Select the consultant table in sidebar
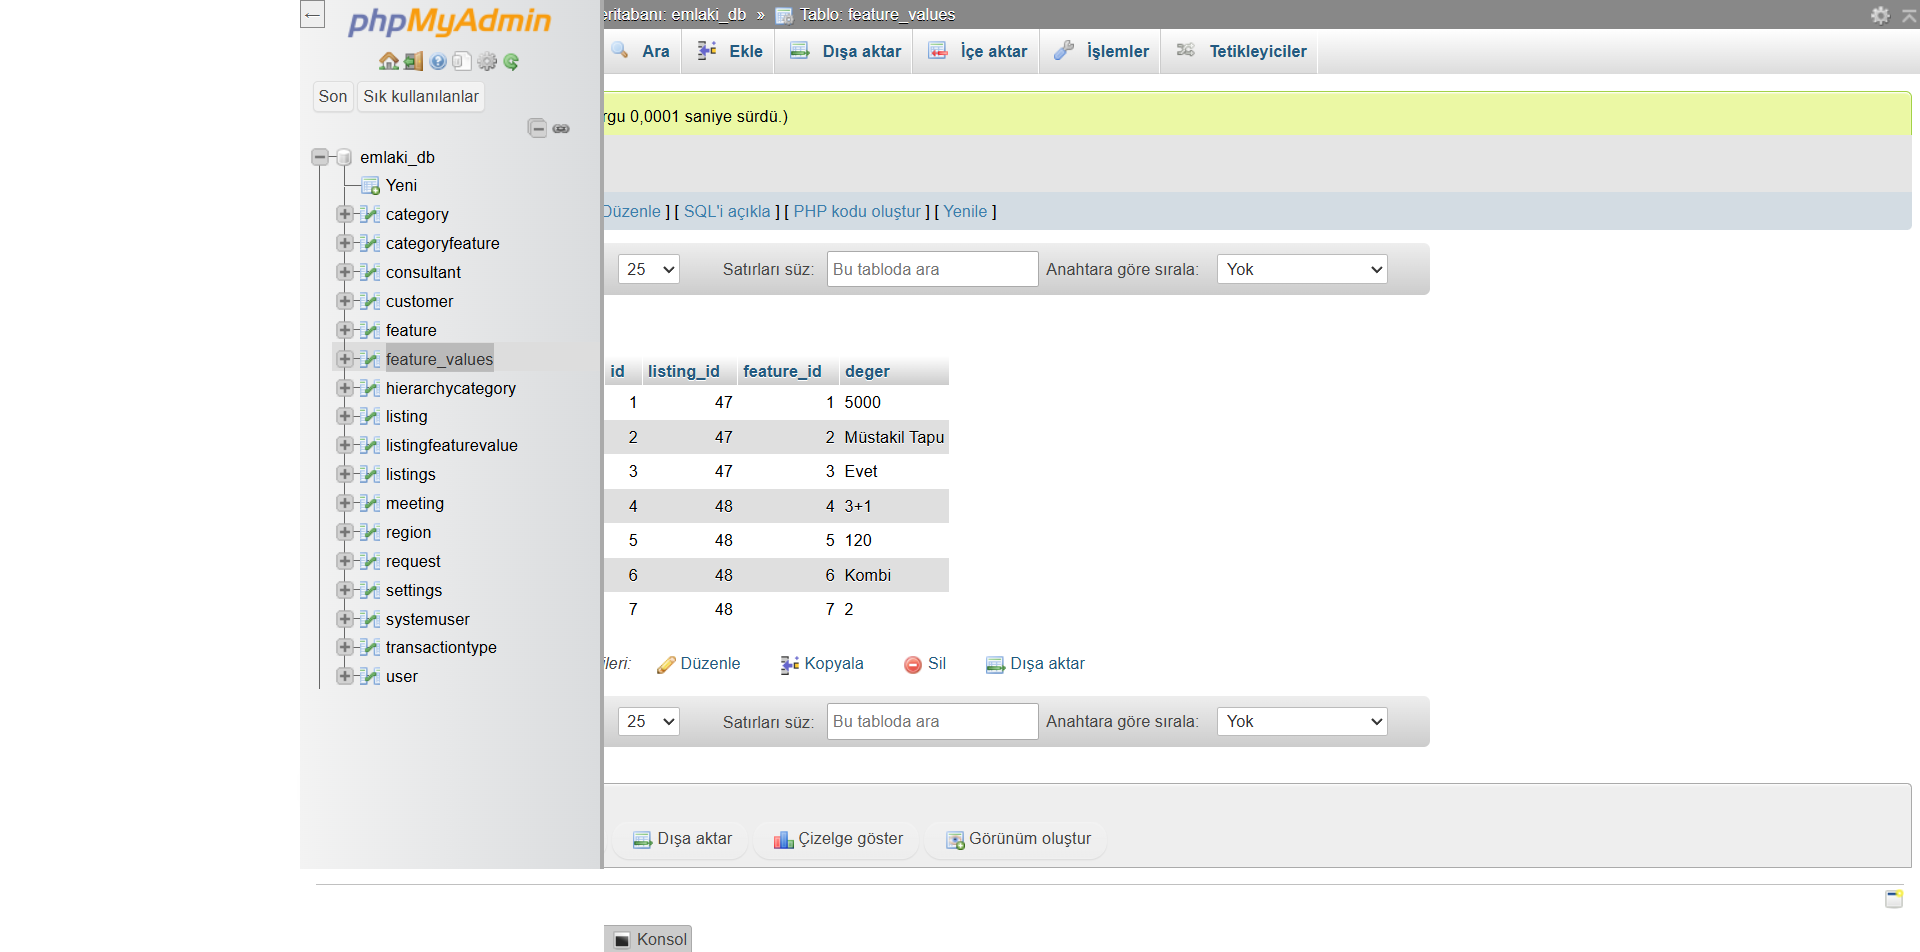The image size is (1920, 952). coord(423,272)
